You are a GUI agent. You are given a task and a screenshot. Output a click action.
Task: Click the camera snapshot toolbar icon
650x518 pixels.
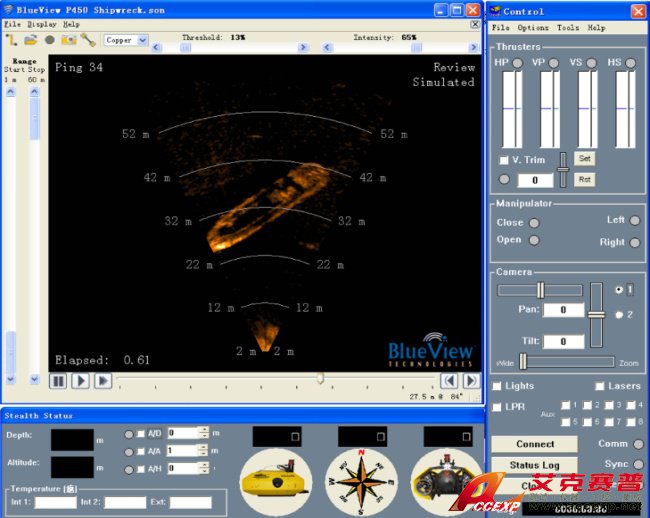tap(69, 40)
